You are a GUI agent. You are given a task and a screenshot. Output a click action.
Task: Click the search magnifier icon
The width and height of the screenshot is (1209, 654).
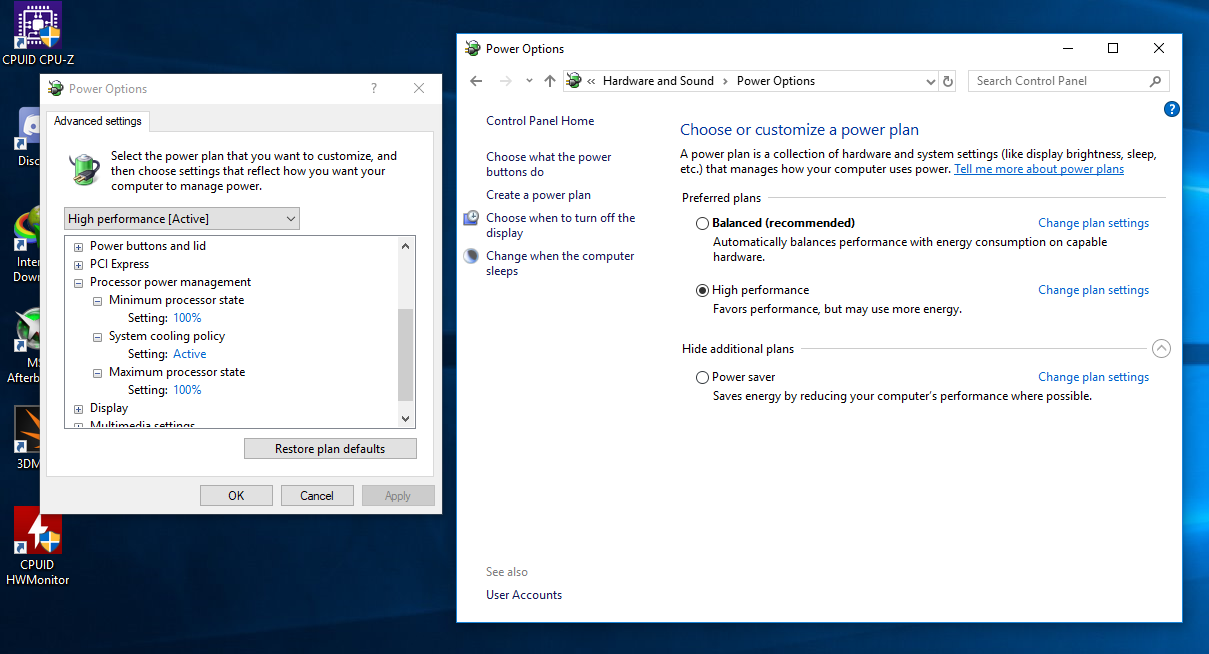pos(1156,81)
